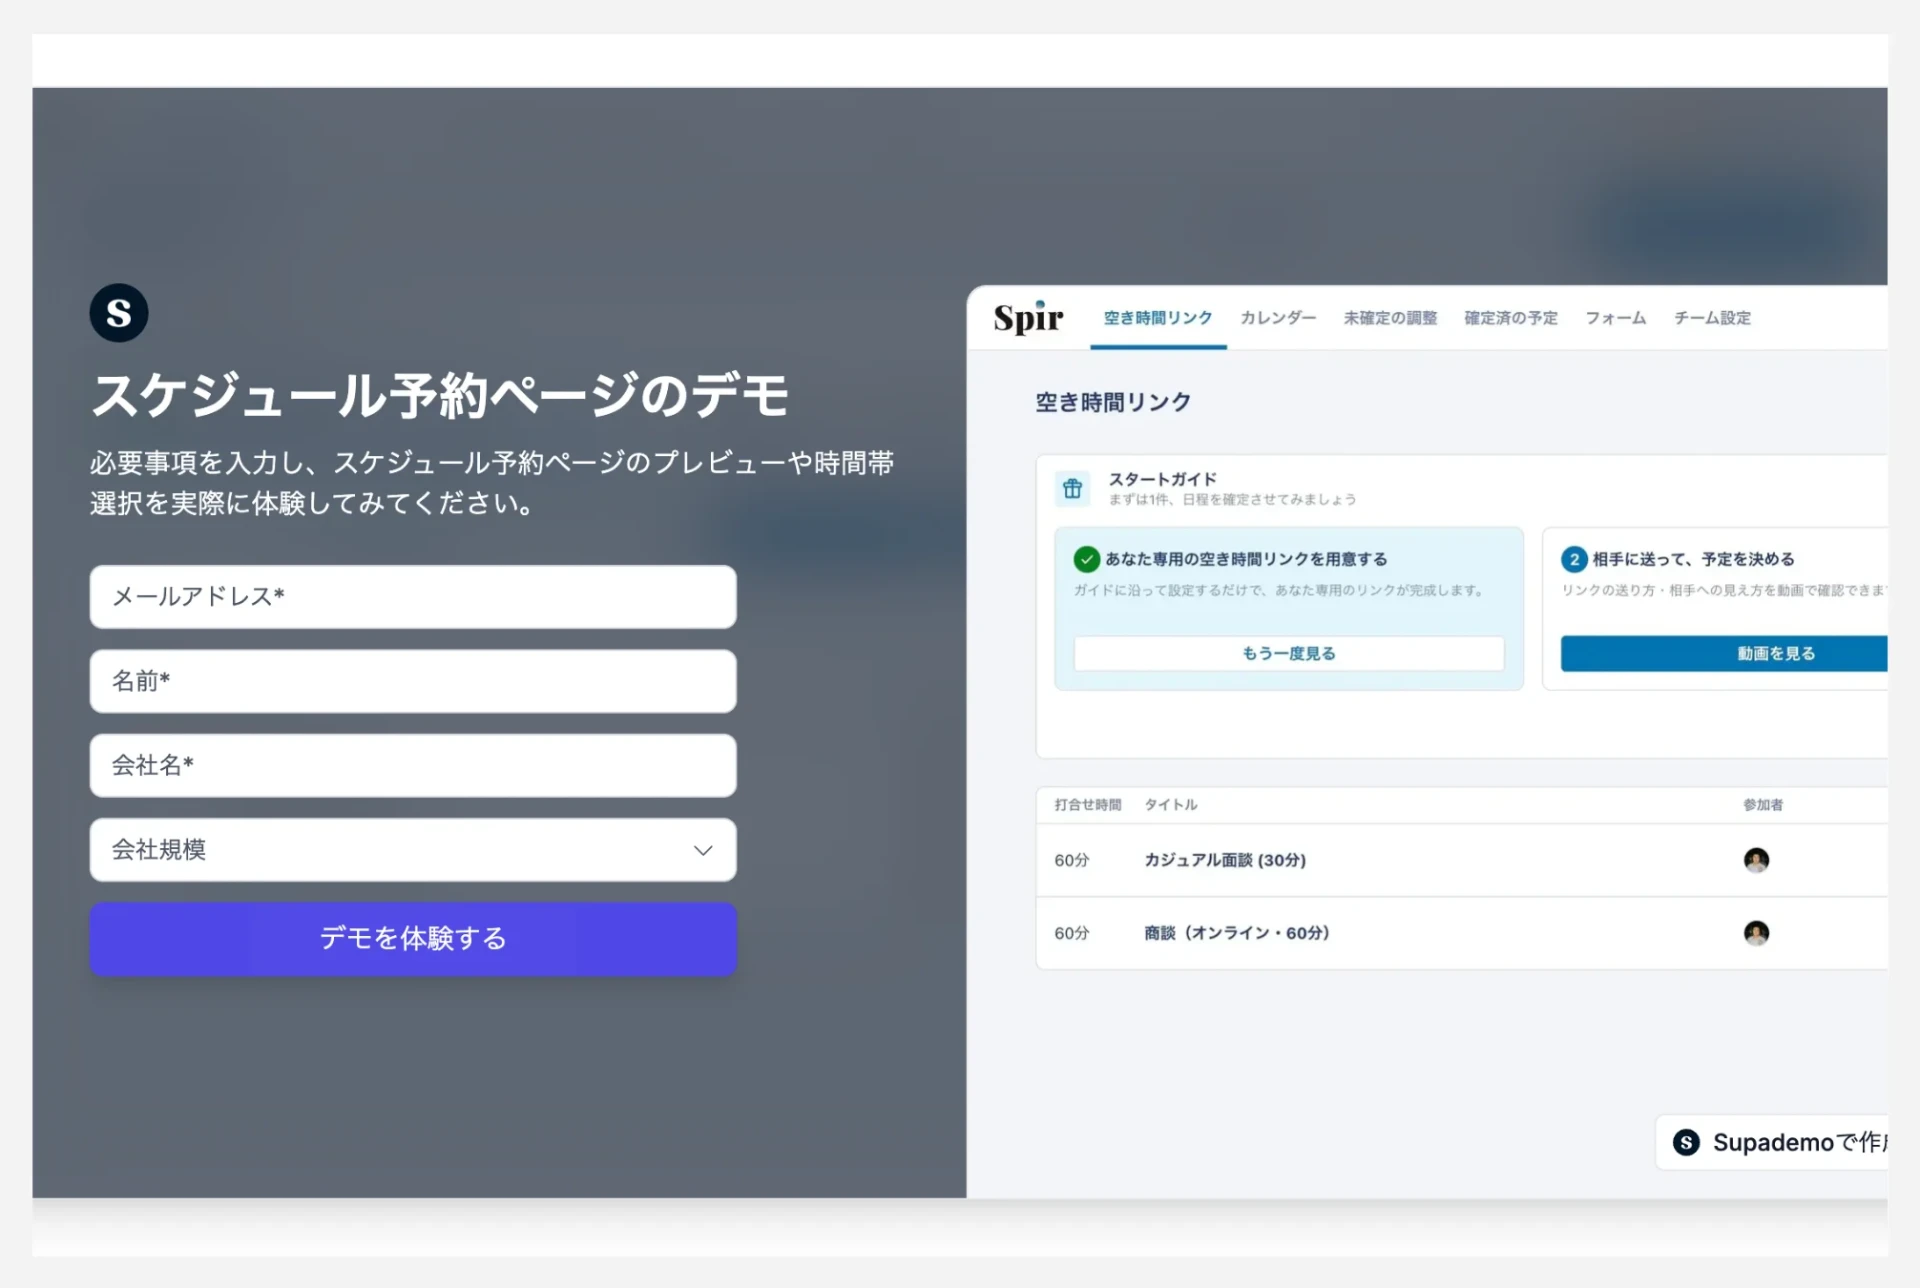Select the カジュアル面談 (30分) row title
Image resolution: width=1920 pixels, height=1288 pixels.
click(1225, 860)
